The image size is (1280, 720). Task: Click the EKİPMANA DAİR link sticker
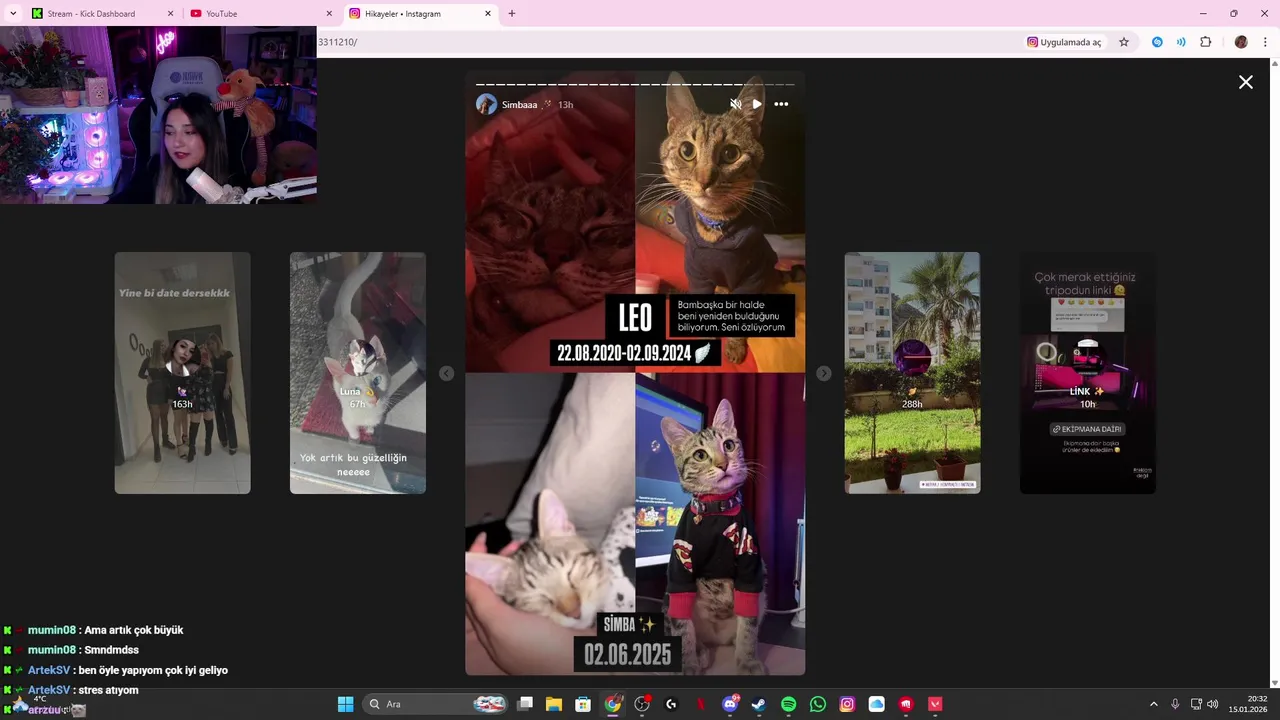click(x=1088, y=429)
